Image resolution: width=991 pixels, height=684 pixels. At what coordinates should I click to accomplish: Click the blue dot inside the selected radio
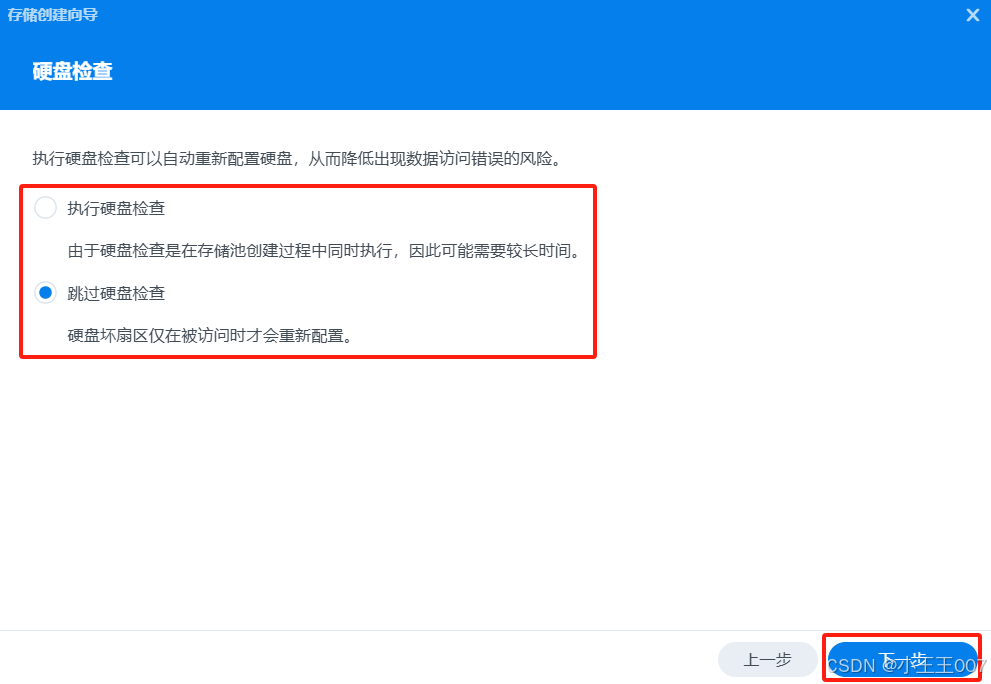[x=46, y=293]
